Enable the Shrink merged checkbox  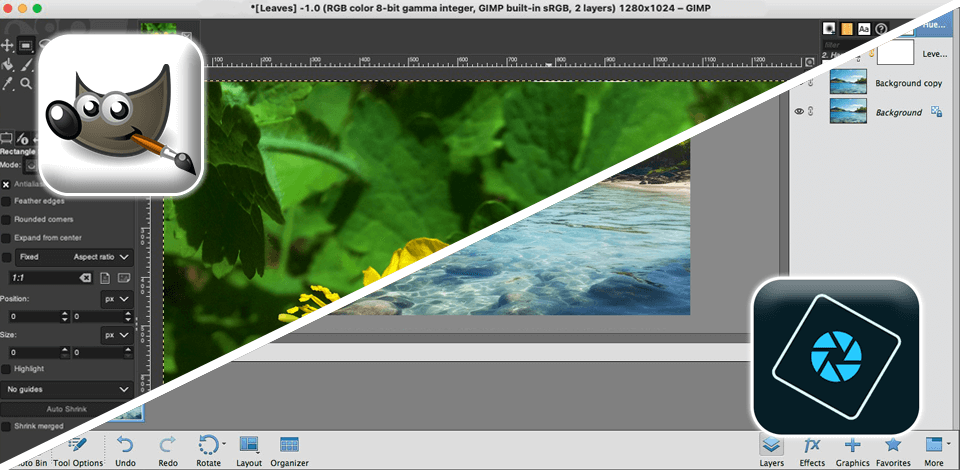[6, 426]
